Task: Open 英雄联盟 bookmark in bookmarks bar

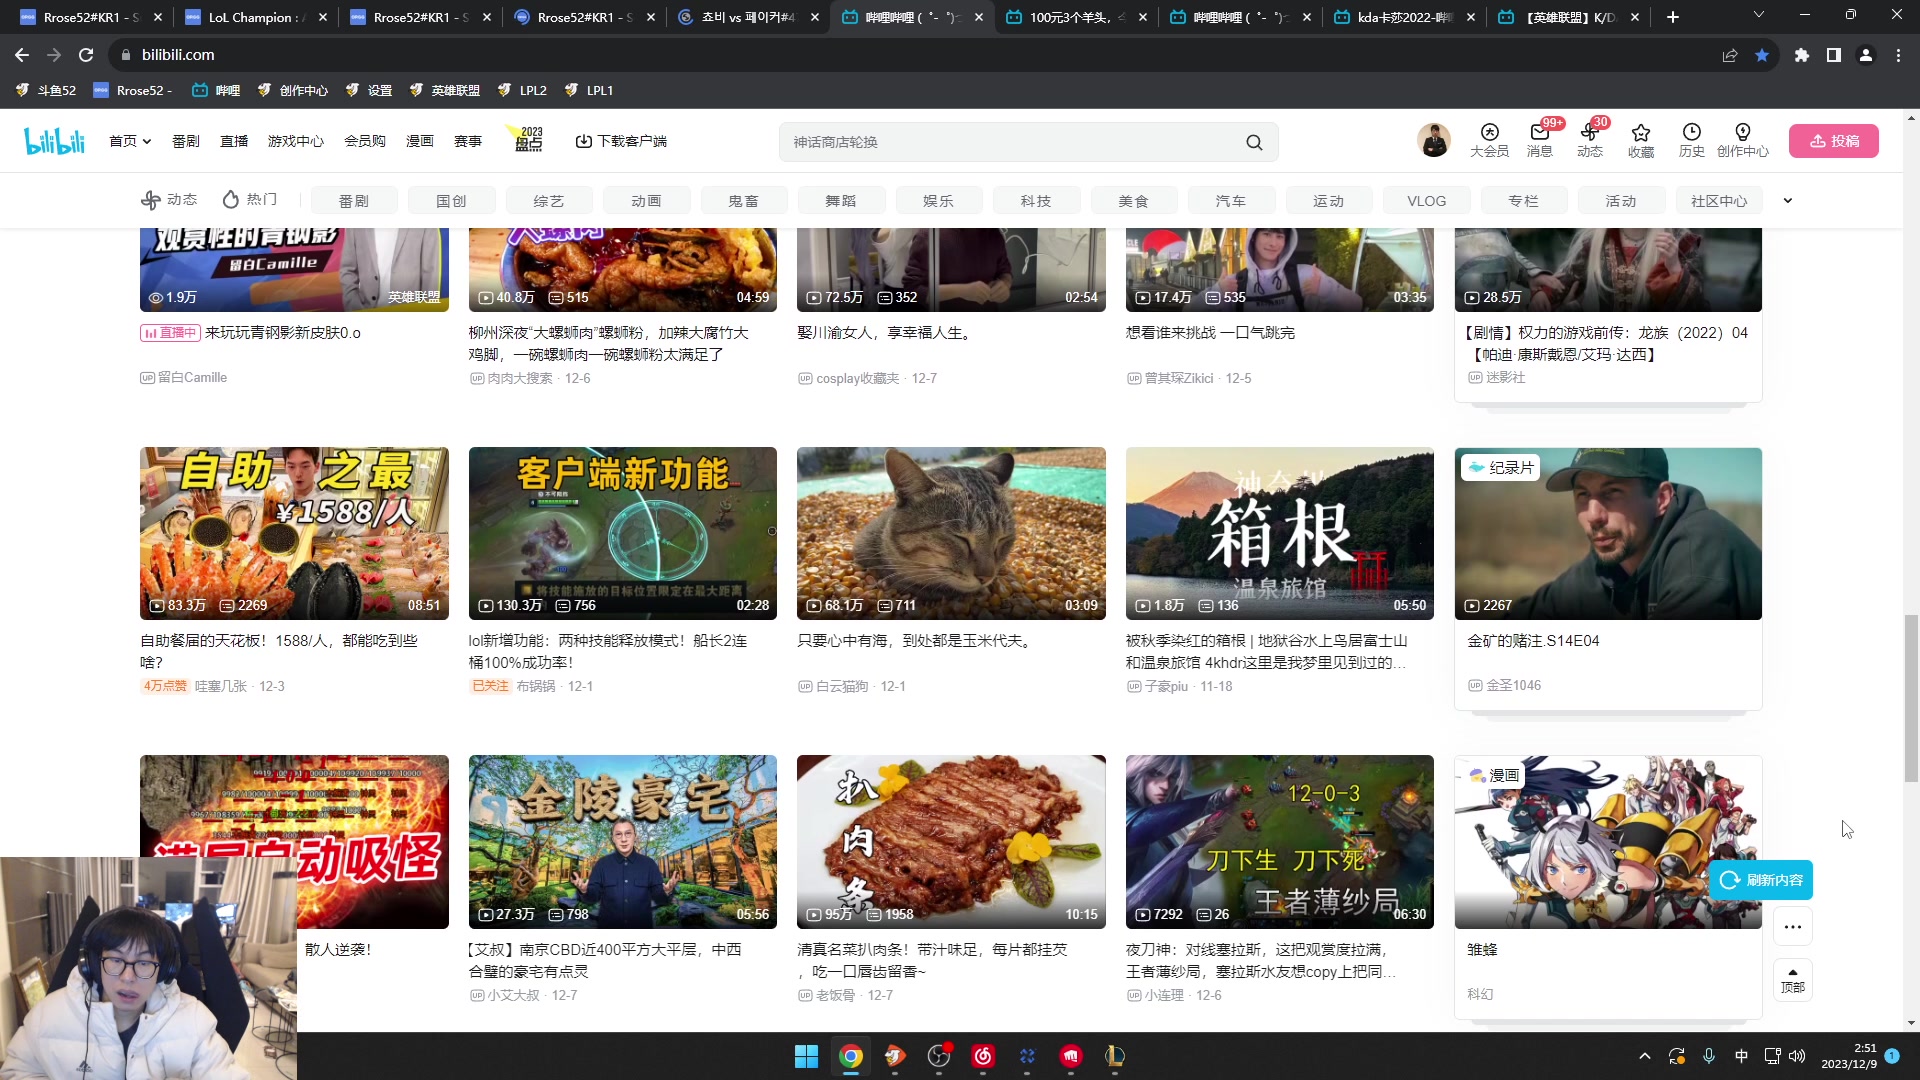Action: tap(445, 90)
